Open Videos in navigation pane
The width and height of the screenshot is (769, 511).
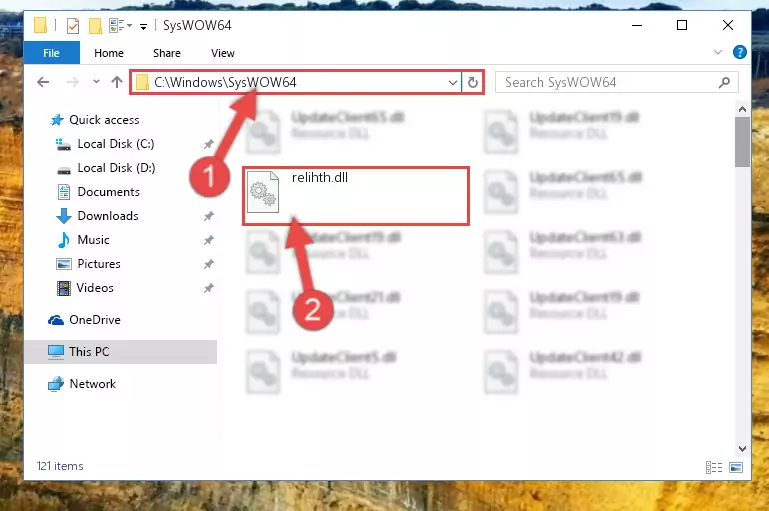(95, 288)
